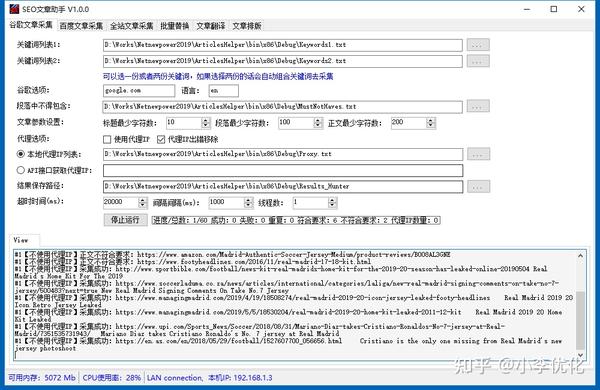Change 线程数 value with its spinner arrows
The width and height of the screenshot is (600, 390).
(x=332, y=202)
